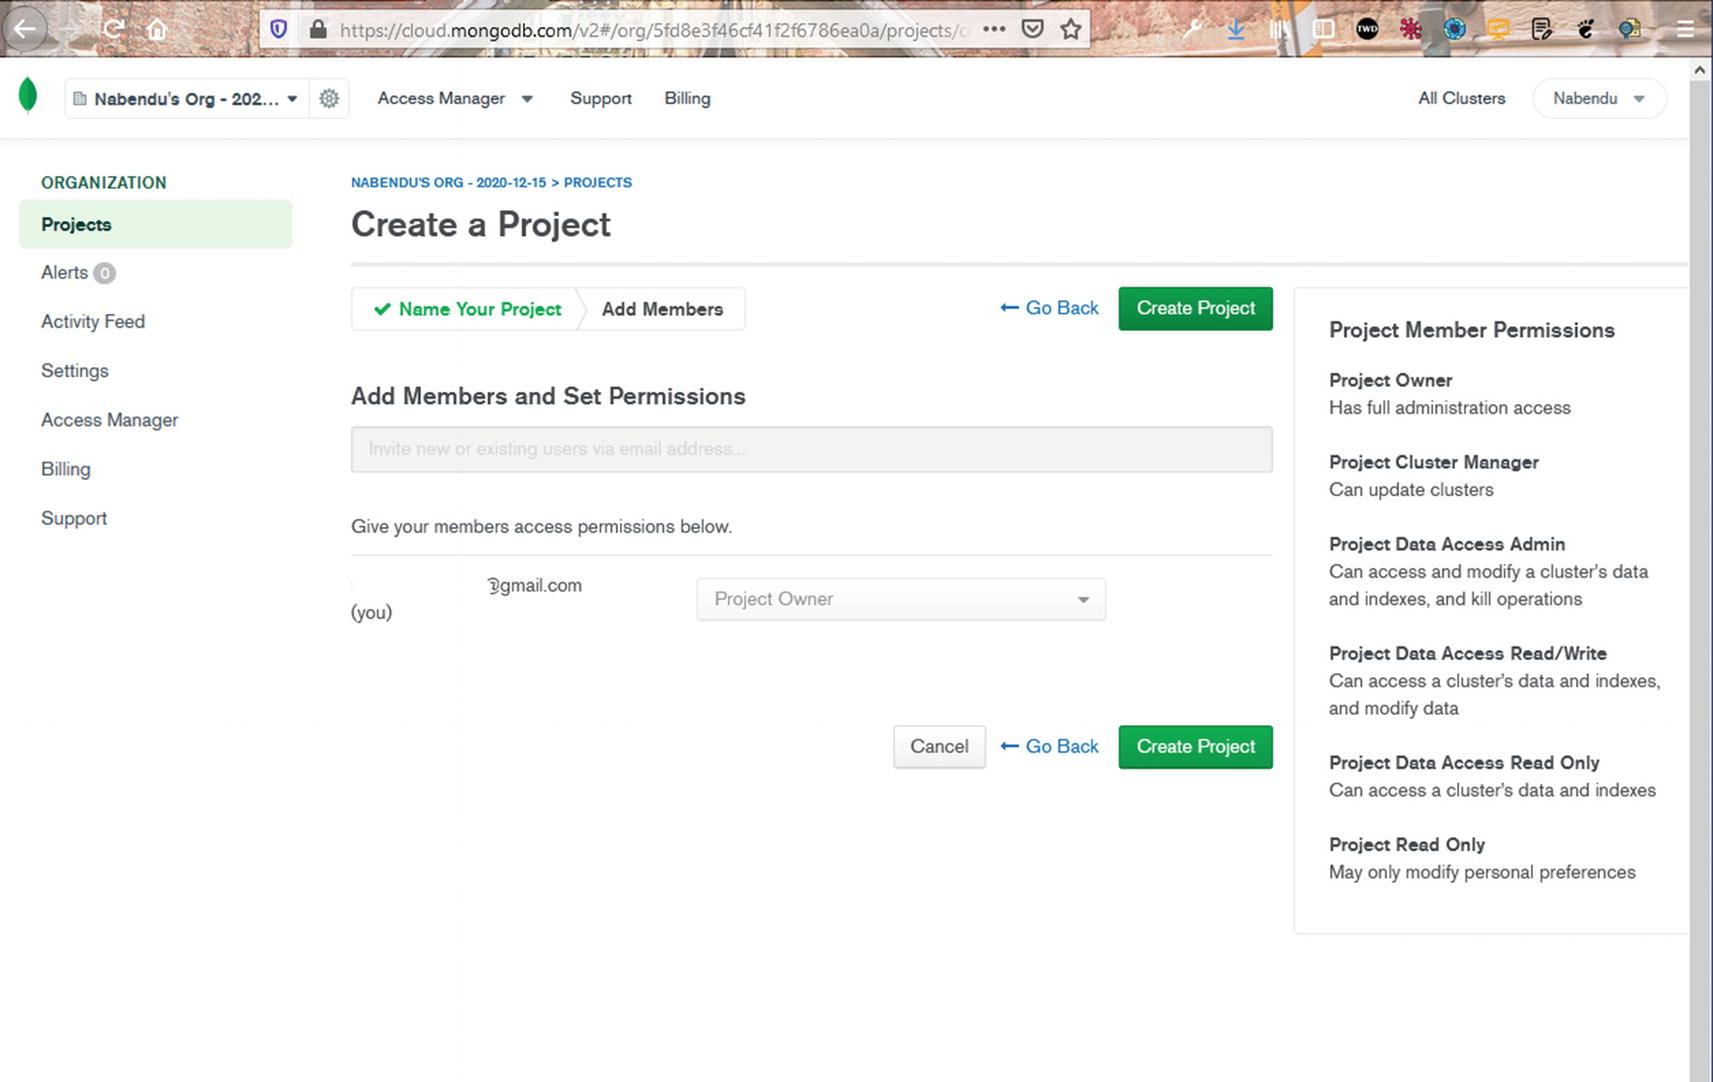Reload the page with refresh icon
Screen dimensions: 1713x1082
click(113, 29)
